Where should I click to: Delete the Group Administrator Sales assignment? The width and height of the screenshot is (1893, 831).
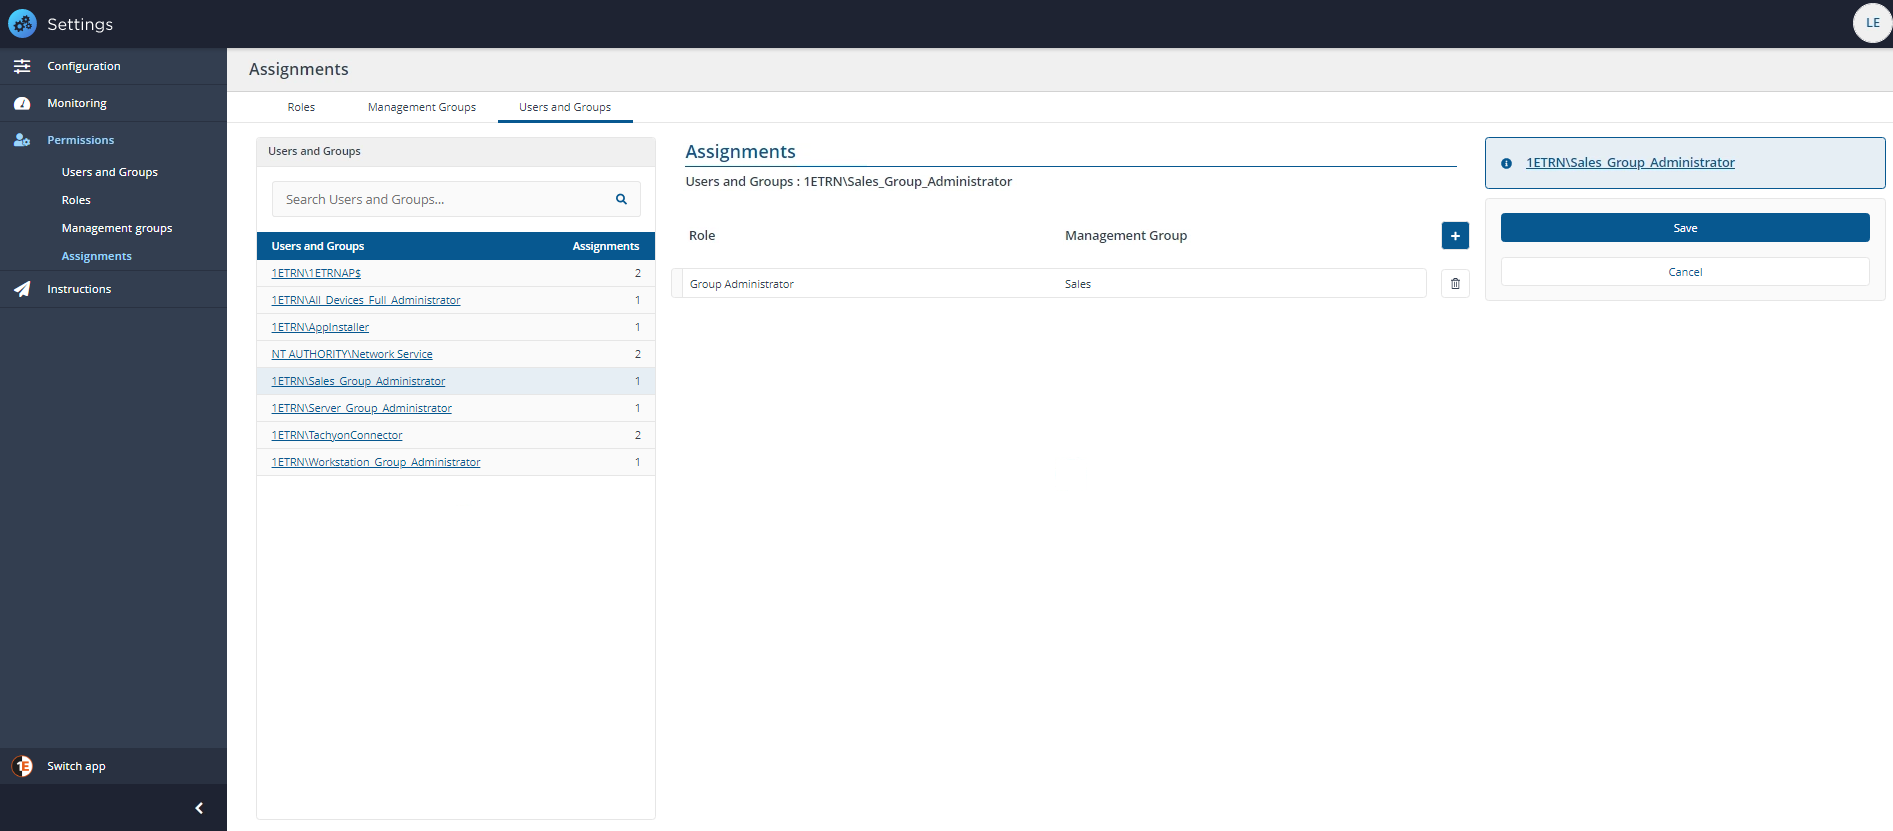pos(1455,284)
